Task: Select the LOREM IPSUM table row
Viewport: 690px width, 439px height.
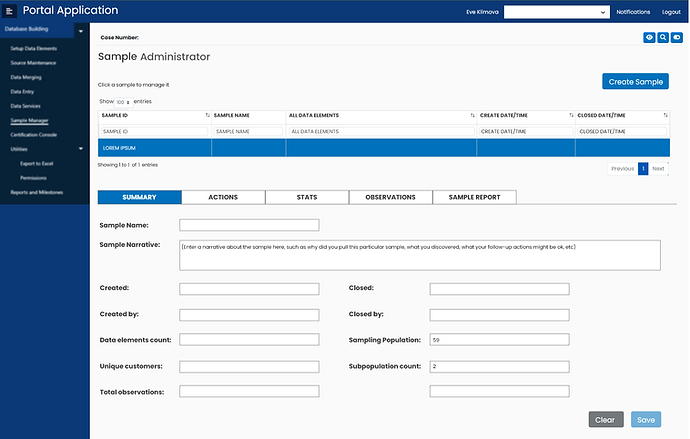Action: [384, 148]
